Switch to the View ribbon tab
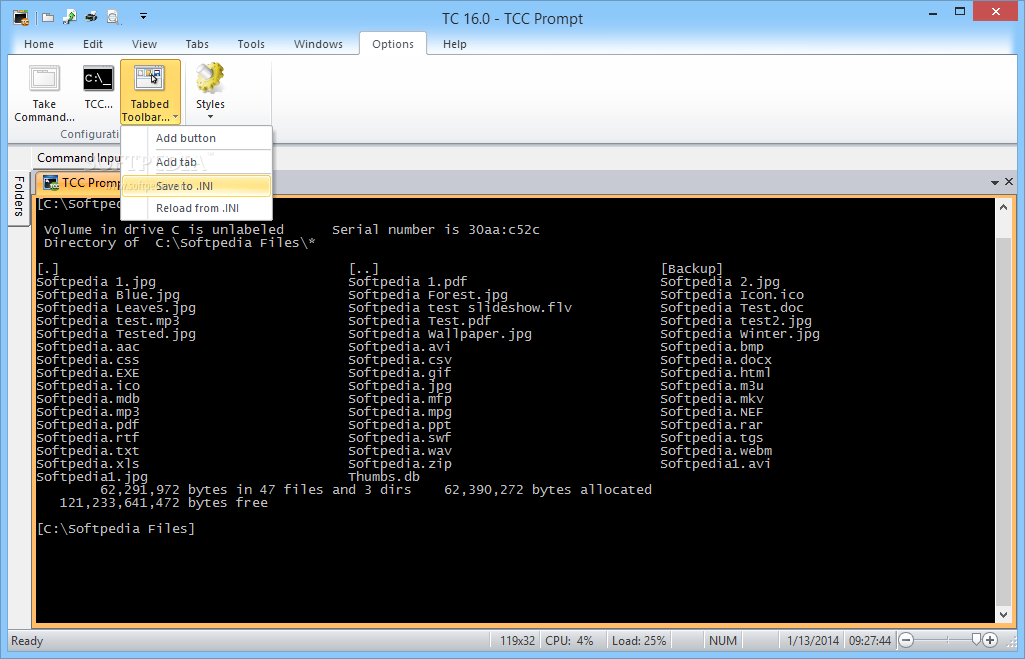The image size is (1025, 659). click(x=144, y=44)
